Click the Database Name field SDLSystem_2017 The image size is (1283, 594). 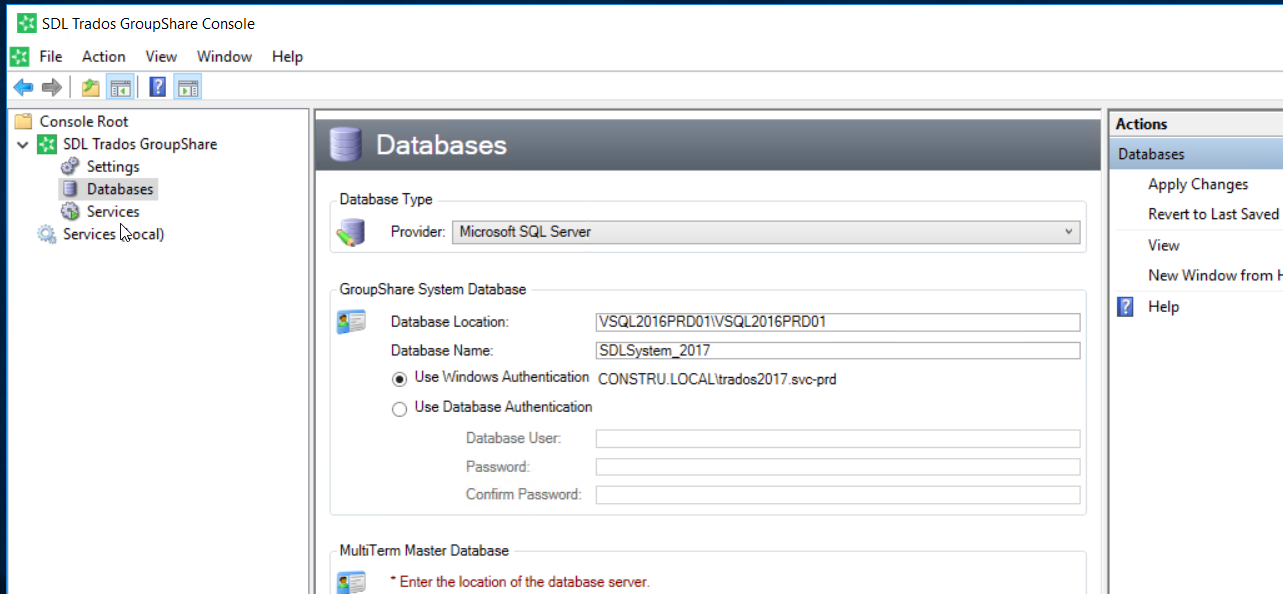pyautogui.click(x=838, y=350)
